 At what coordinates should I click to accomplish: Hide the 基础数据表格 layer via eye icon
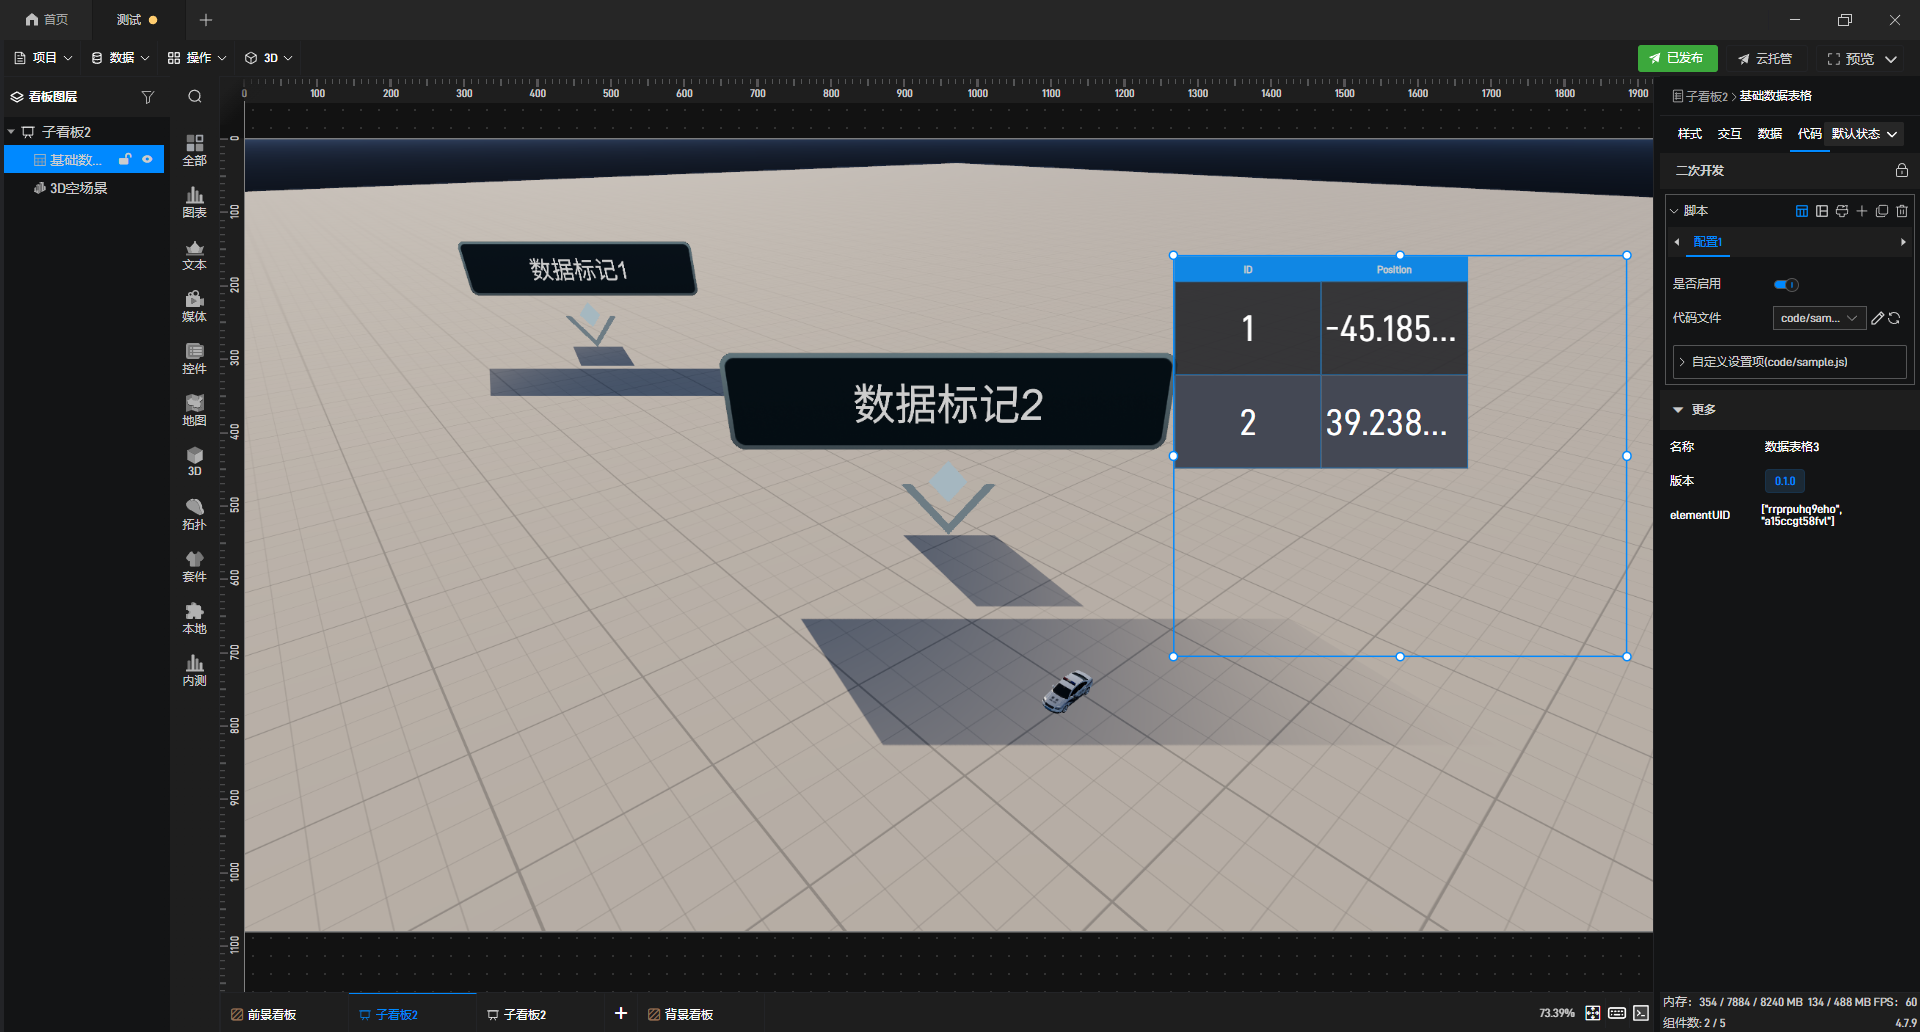tap(147, 159)
